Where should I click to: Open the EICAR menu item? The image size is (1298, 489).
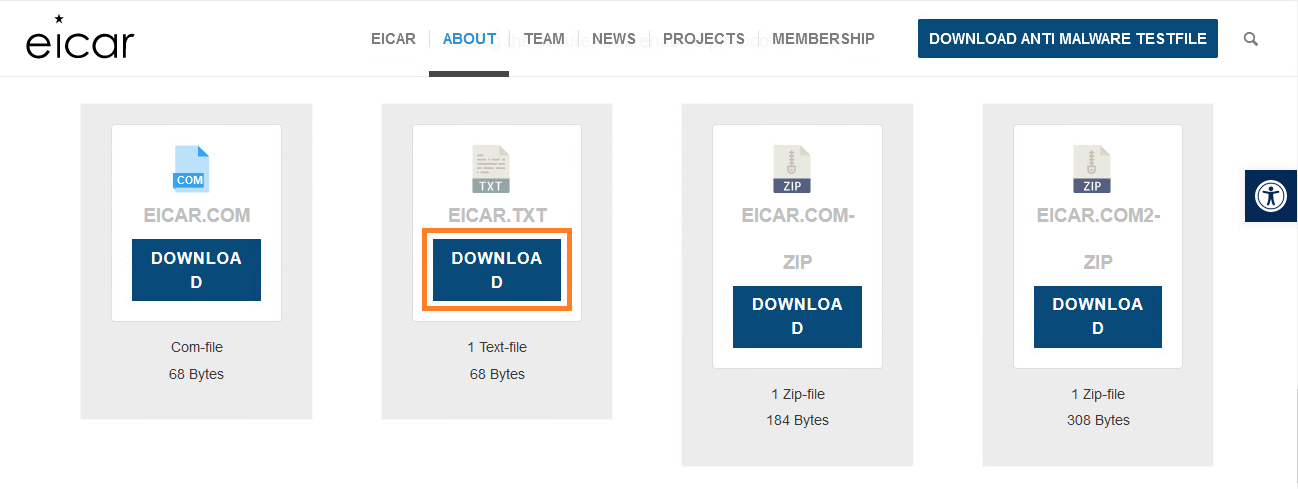pos(393,39)
